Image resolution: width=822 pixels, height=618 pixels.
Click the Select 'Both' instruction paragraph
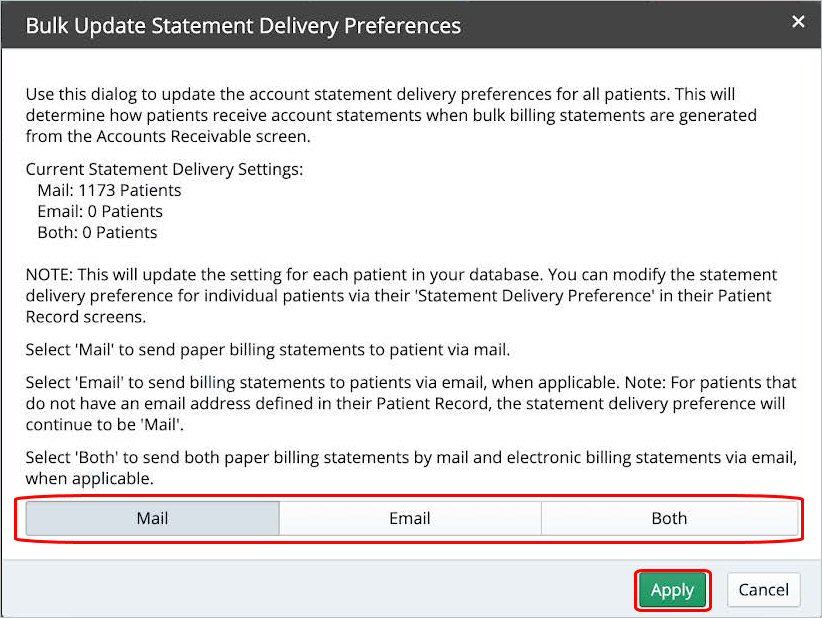pos(410,467)
